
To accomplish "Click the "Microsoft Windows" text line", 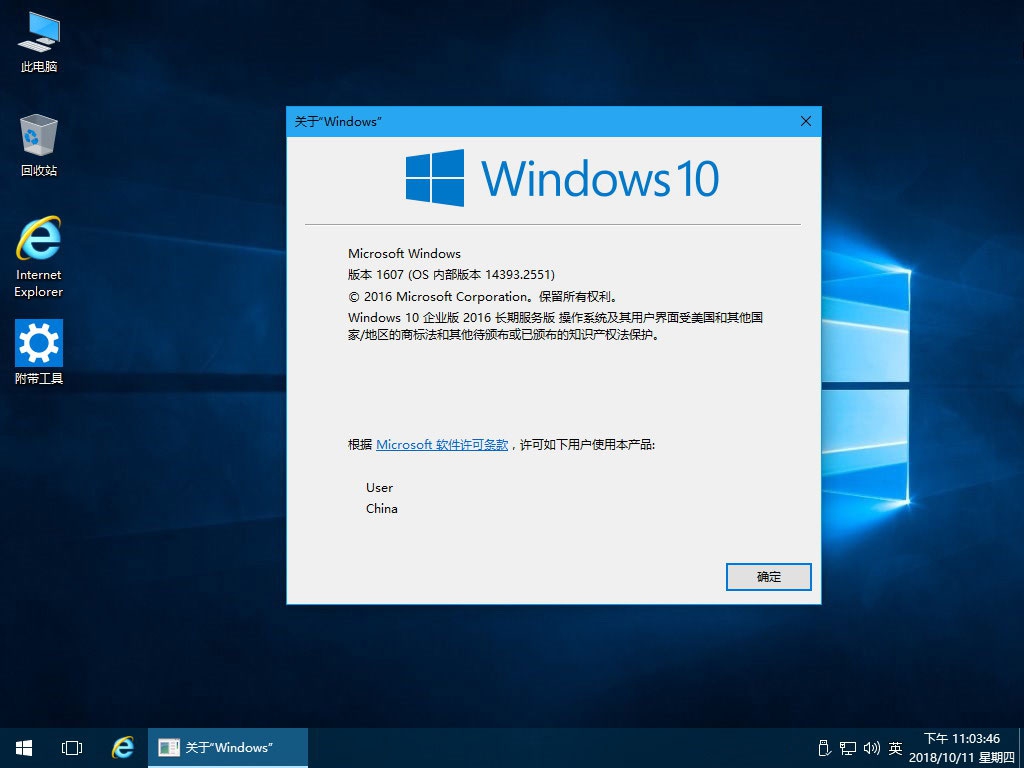I will click(404, 253).
